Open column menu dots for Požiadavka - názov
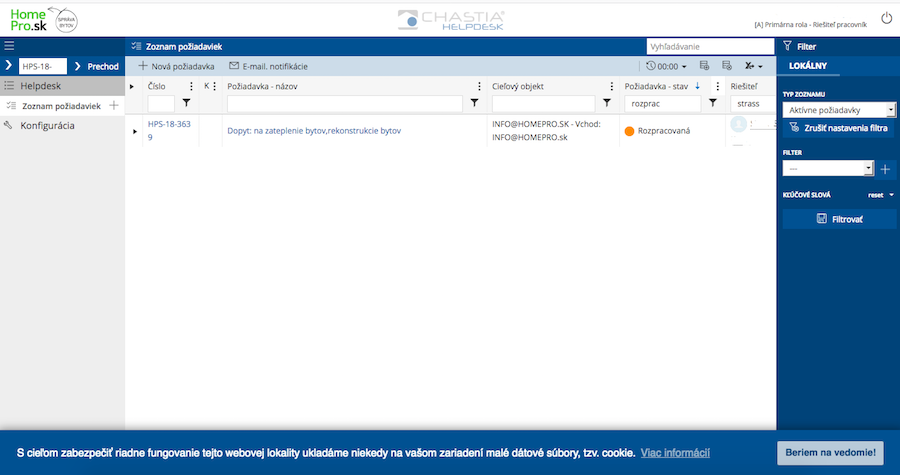 click(x=479, y=86)
